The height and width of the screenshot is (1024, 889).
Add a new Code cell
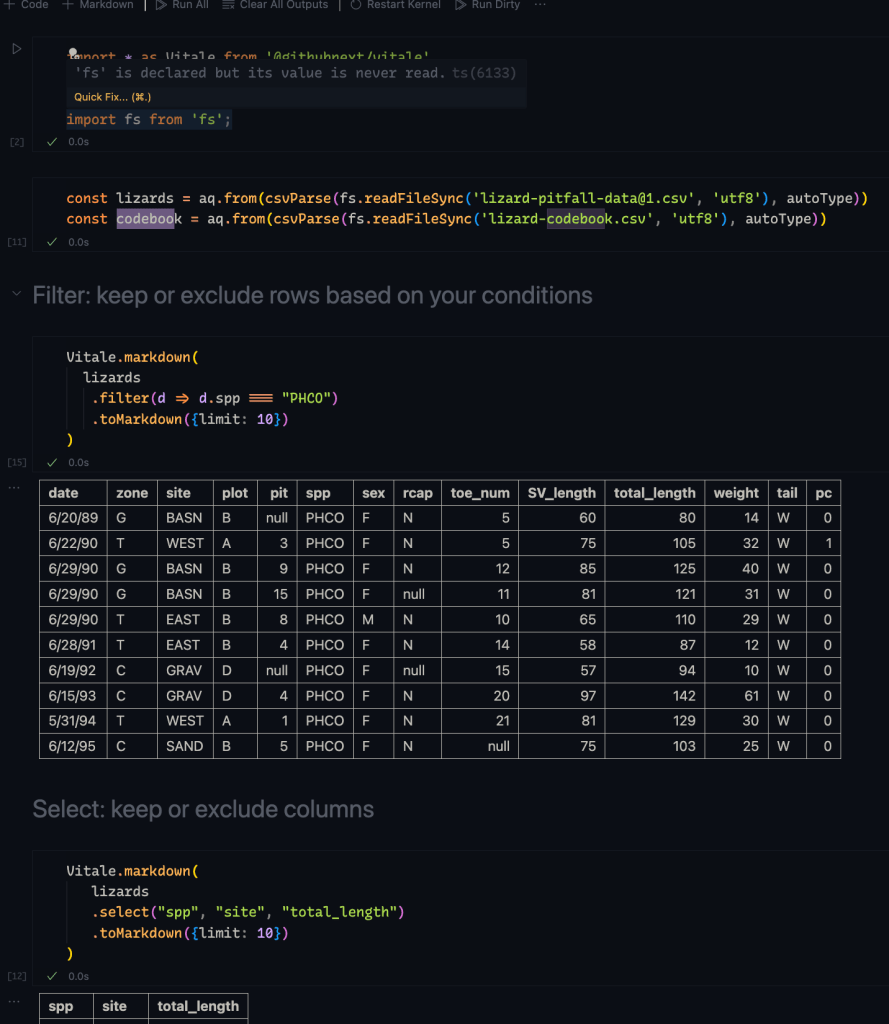(x=27, y=5)
